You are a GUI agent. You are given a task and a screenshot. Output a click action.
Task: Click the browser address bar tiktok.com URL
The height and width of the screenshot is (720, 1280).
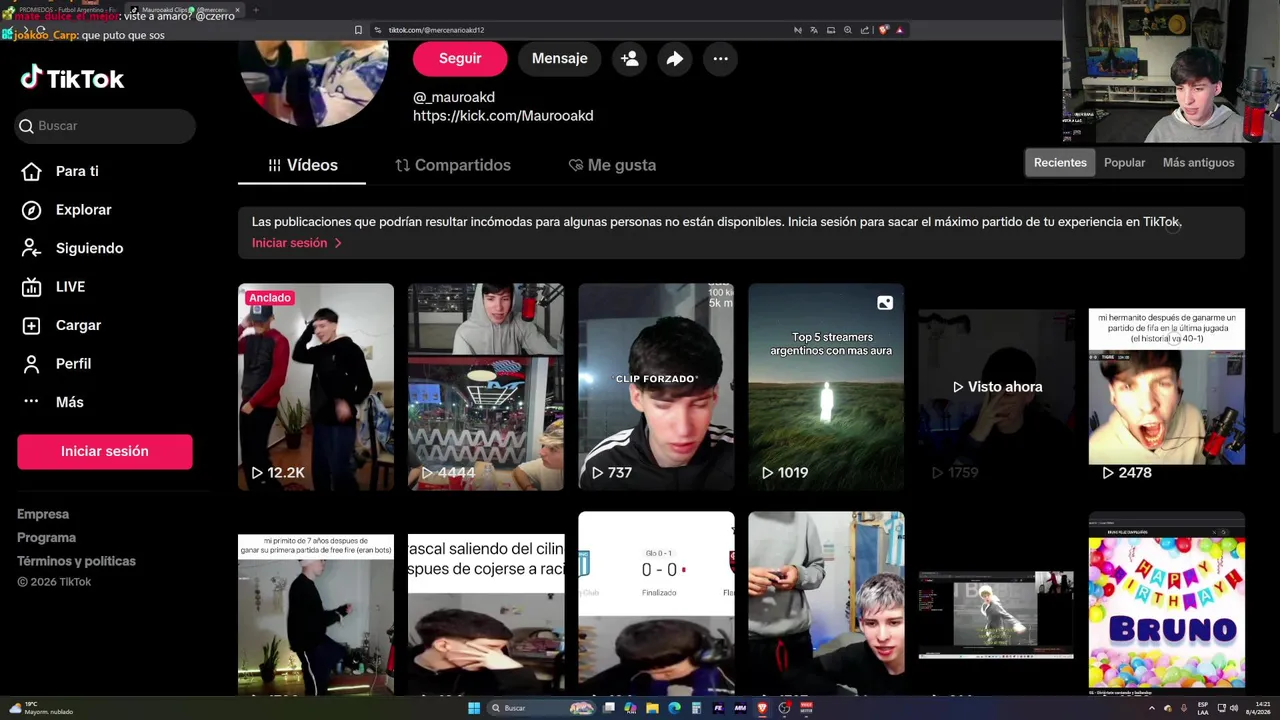click(x=436, y=30)
